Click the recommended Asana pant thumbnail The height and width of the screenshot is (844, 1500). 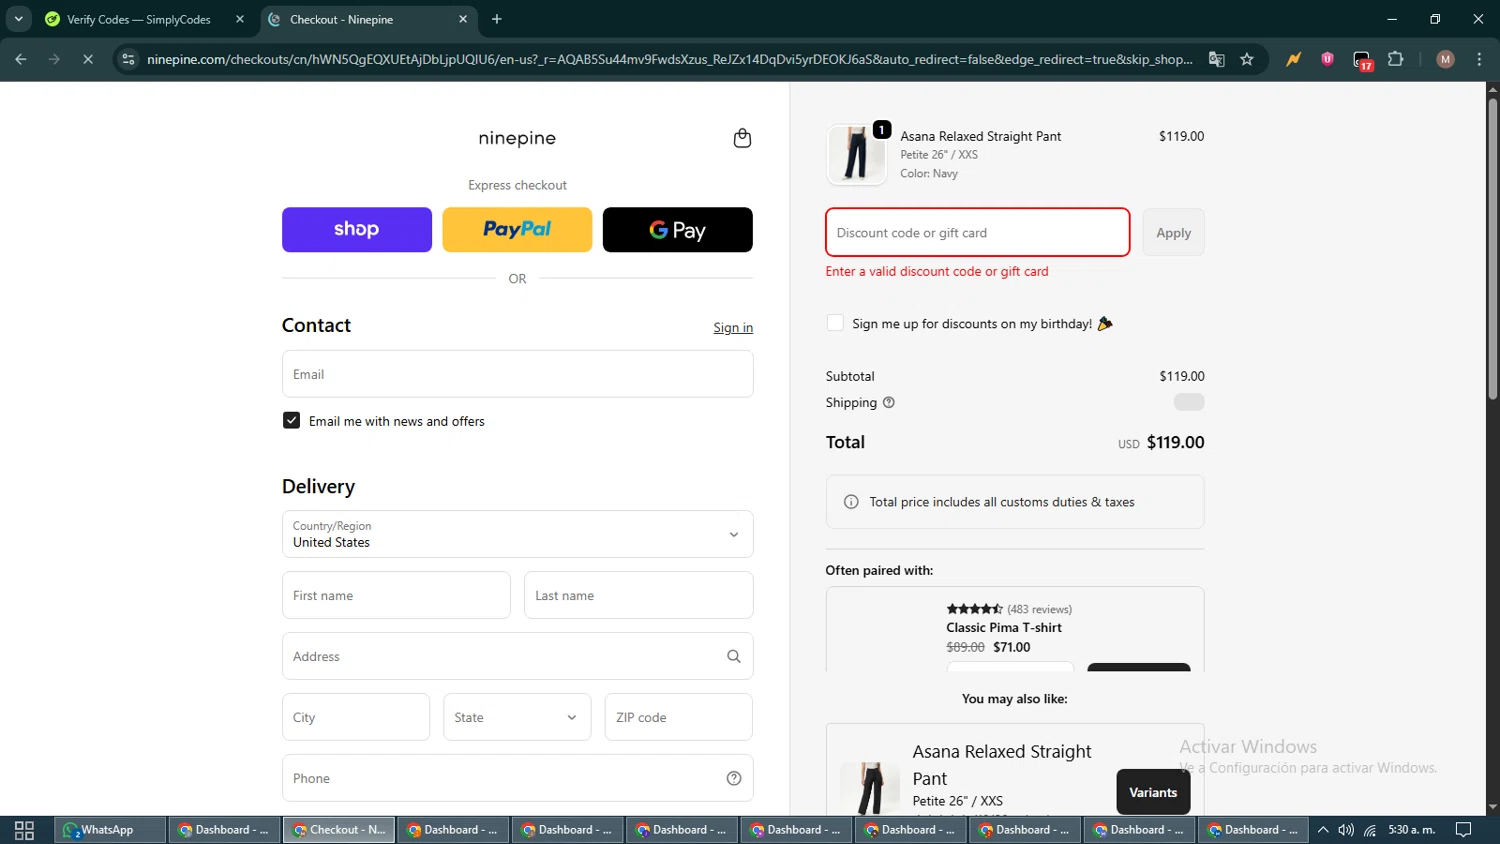tap(870, 788)
